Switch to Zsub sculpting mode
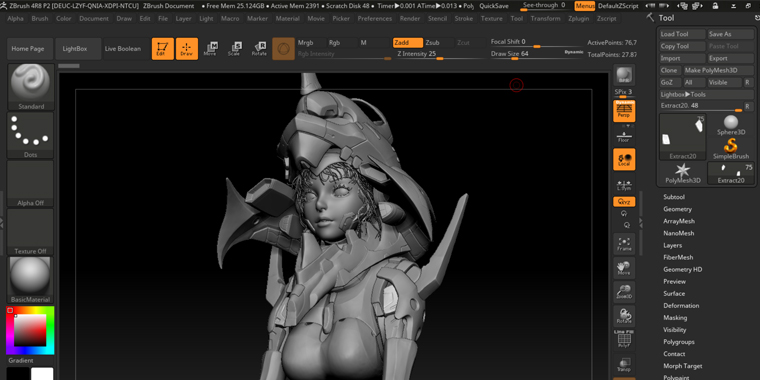Screen dimensions: 760x380 click(439, 43)
